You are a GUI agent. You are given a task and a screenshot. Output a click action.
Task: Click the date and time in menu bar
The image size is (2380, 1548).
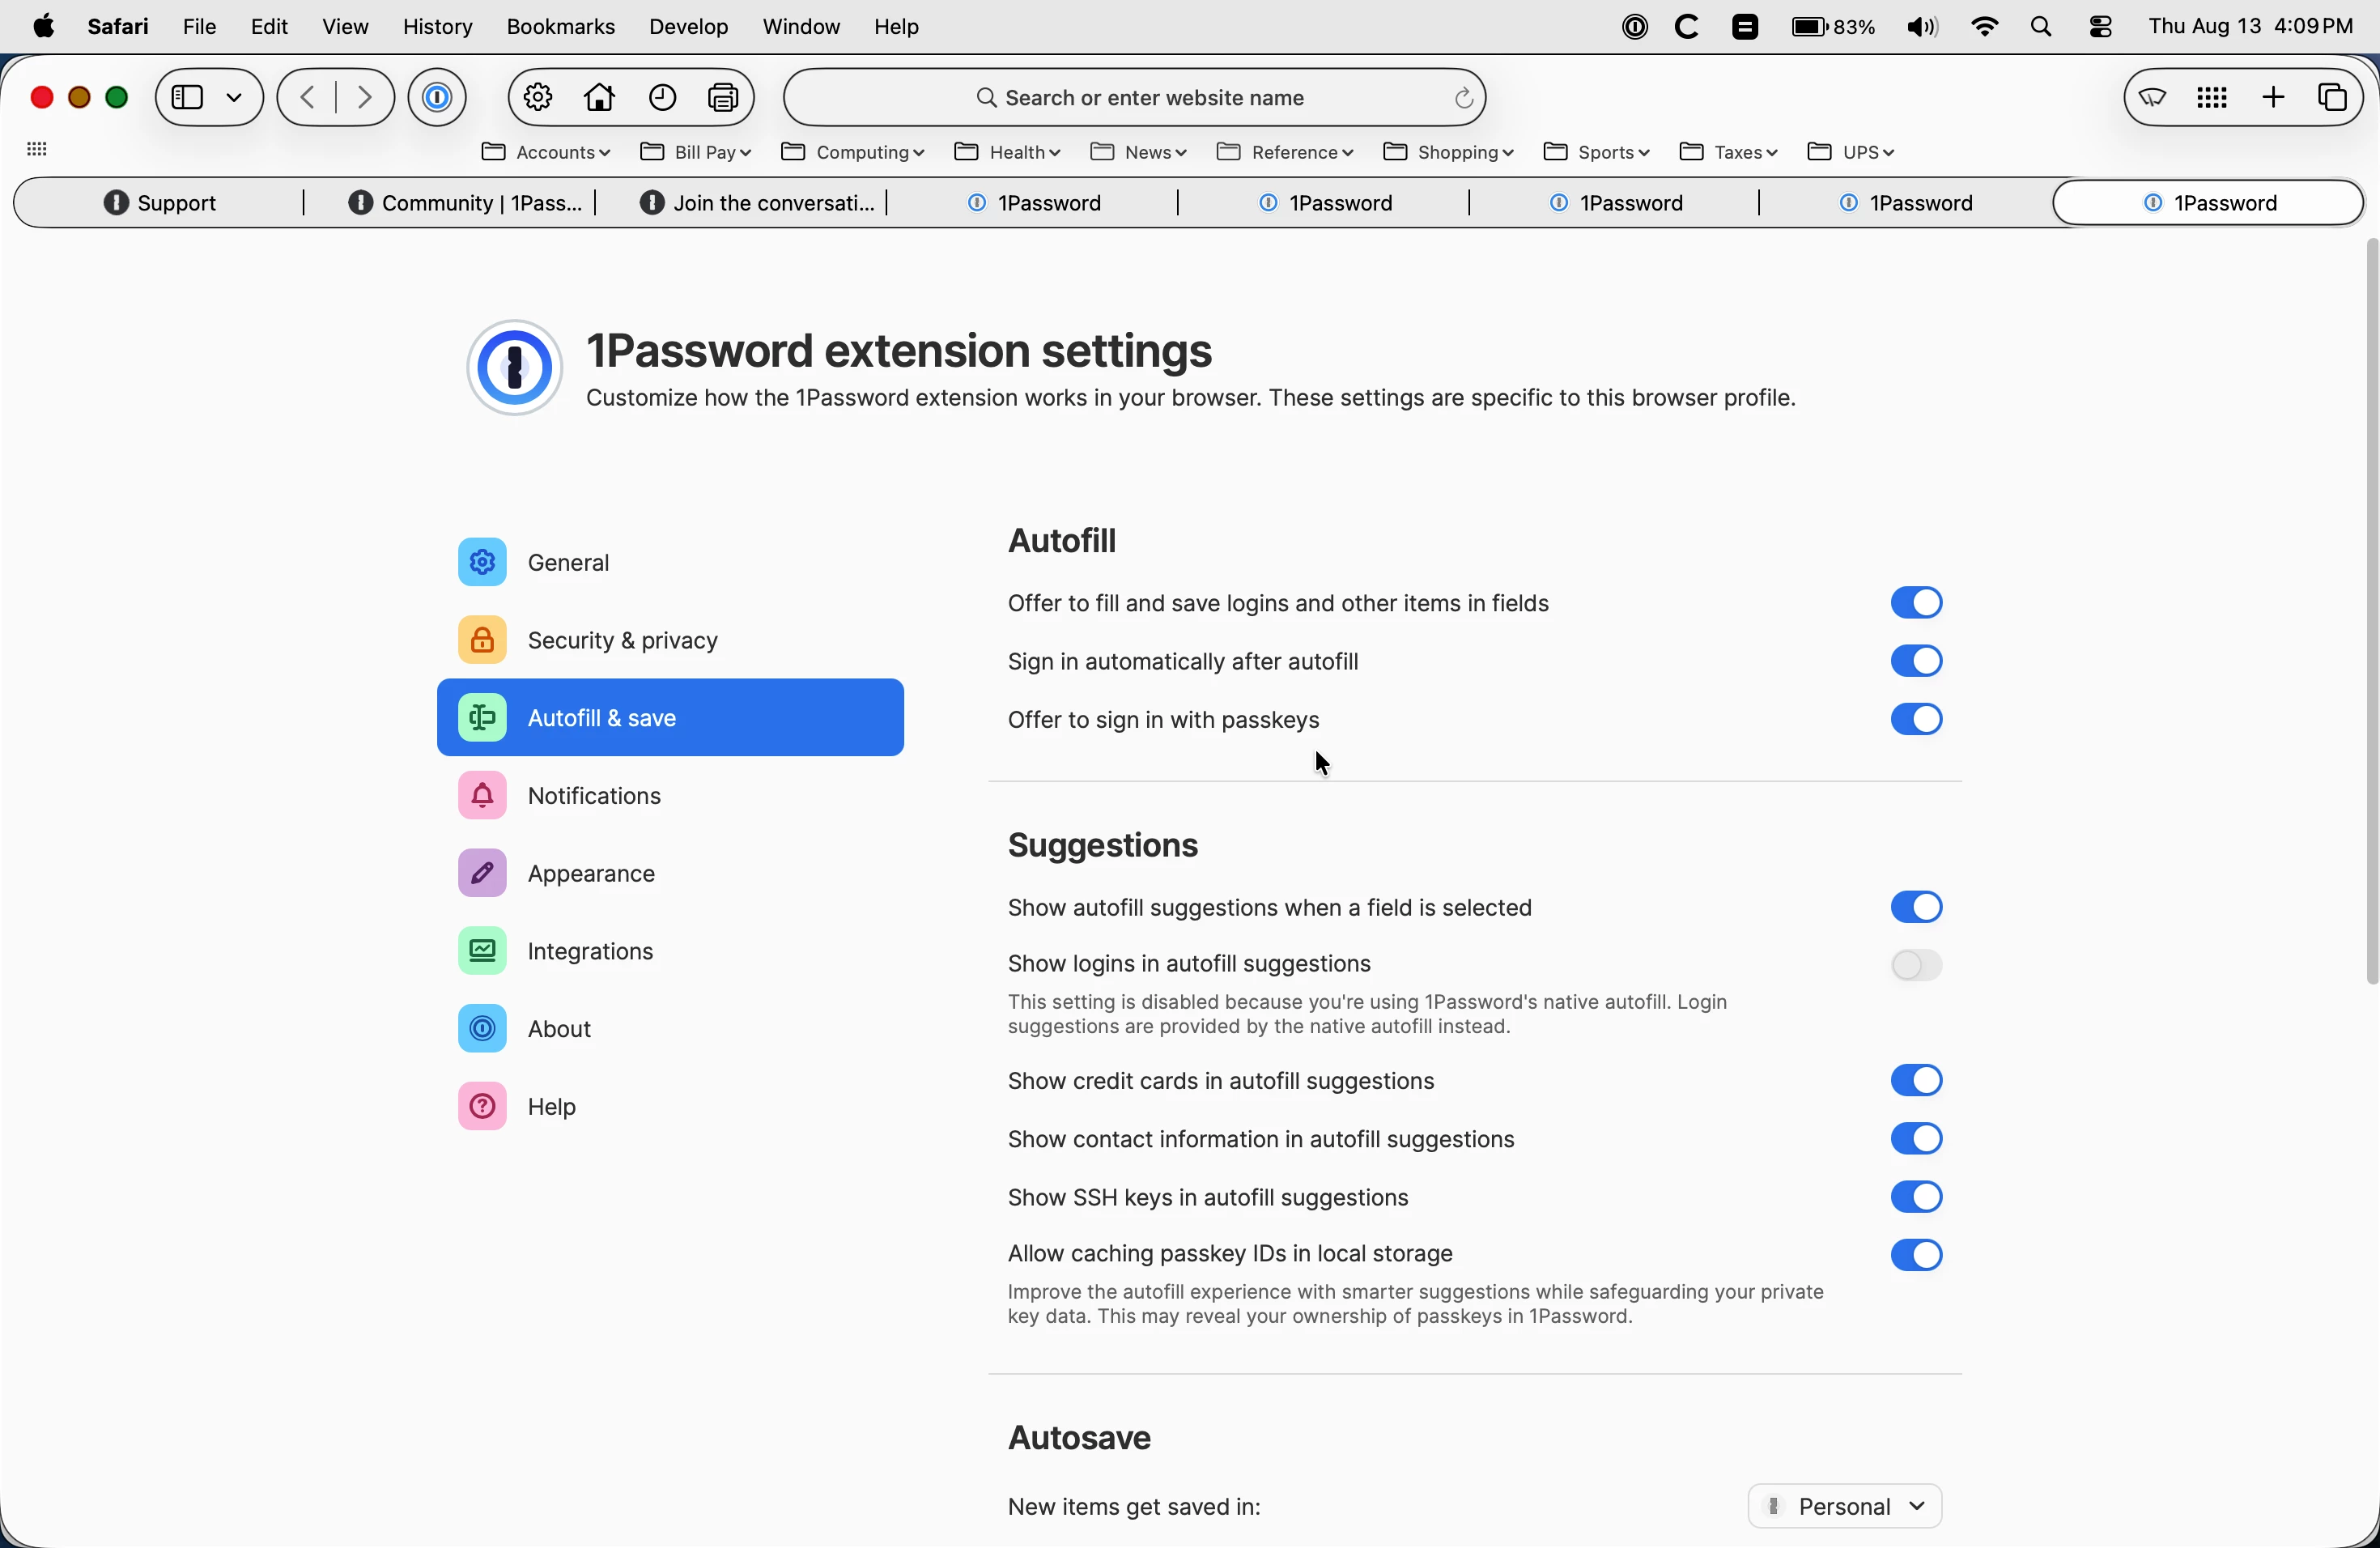[2250, 27]
